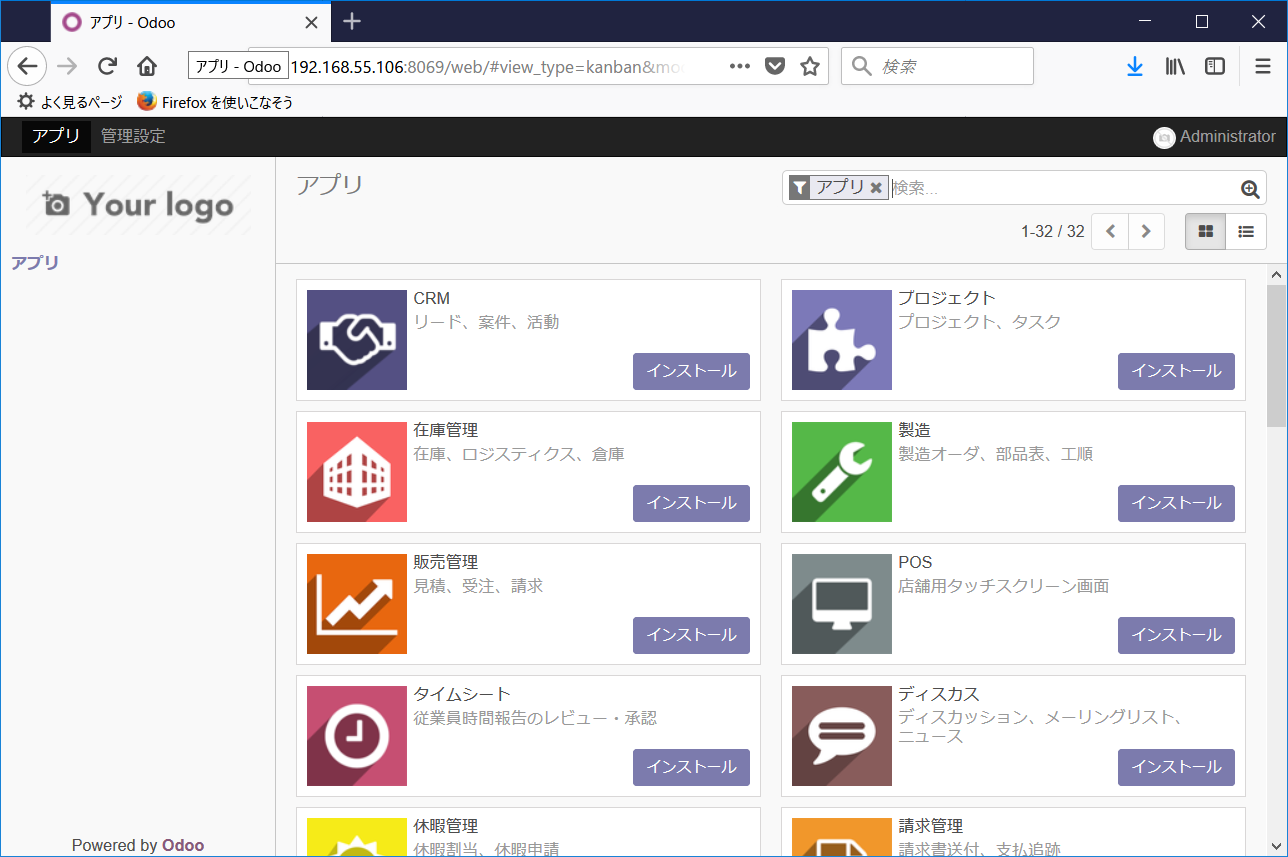Open the 管理設定 menu

[x=132, y=137]
